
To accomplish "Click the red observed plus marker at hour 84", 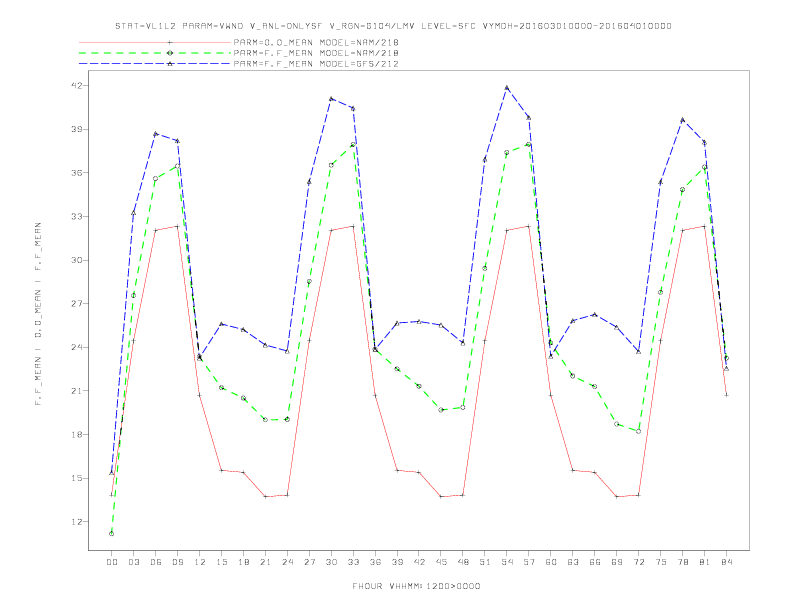I will pyautogui.click(x=726, y=395).
